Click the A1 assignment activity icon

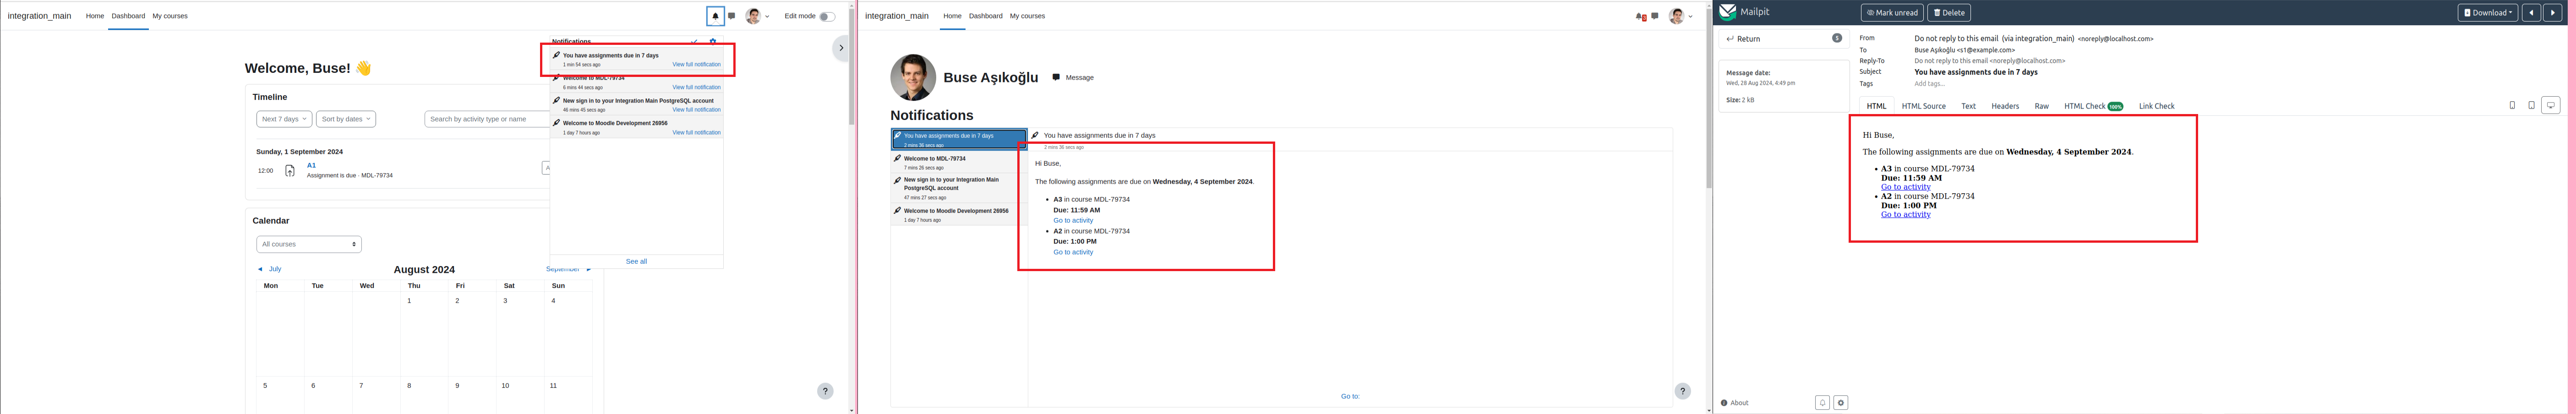[x=290, y=170]
